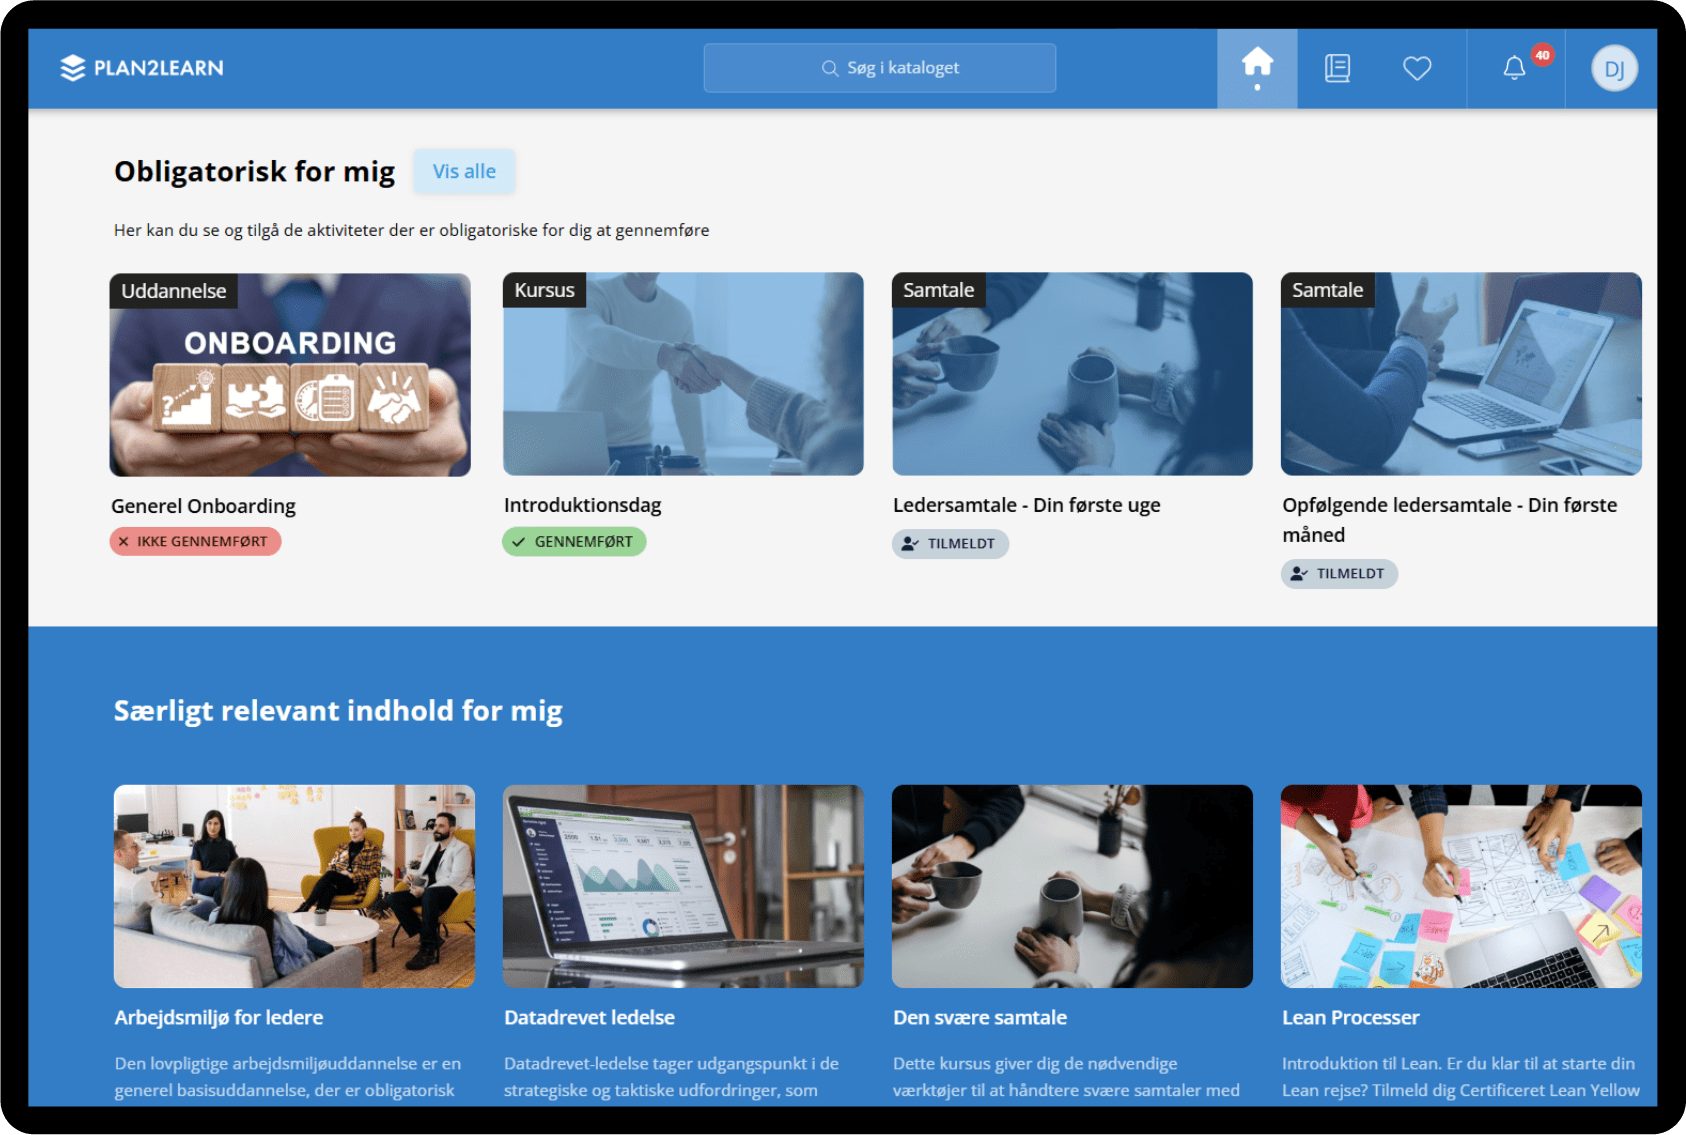The width and height of the screenshot is (1686, 1135).
Task: Open the Datadrevet ledelse thumbnail
Action: [683, 886]
